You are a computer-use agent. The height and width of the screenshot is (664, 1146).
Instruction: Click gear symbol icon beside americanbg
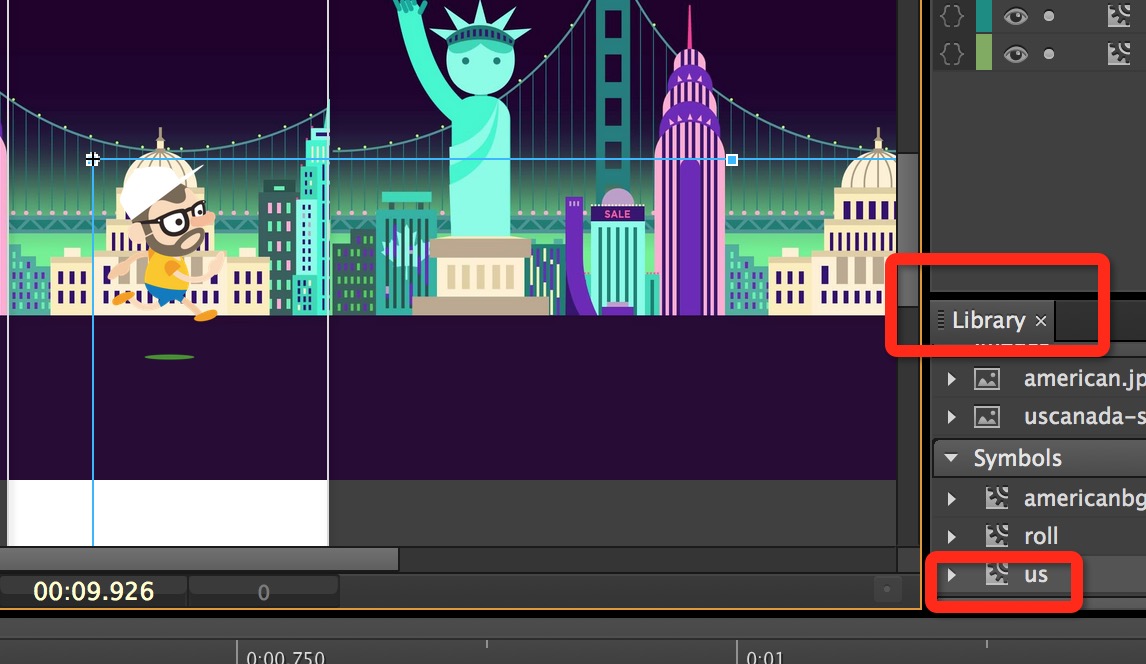[x=997, y=497]
